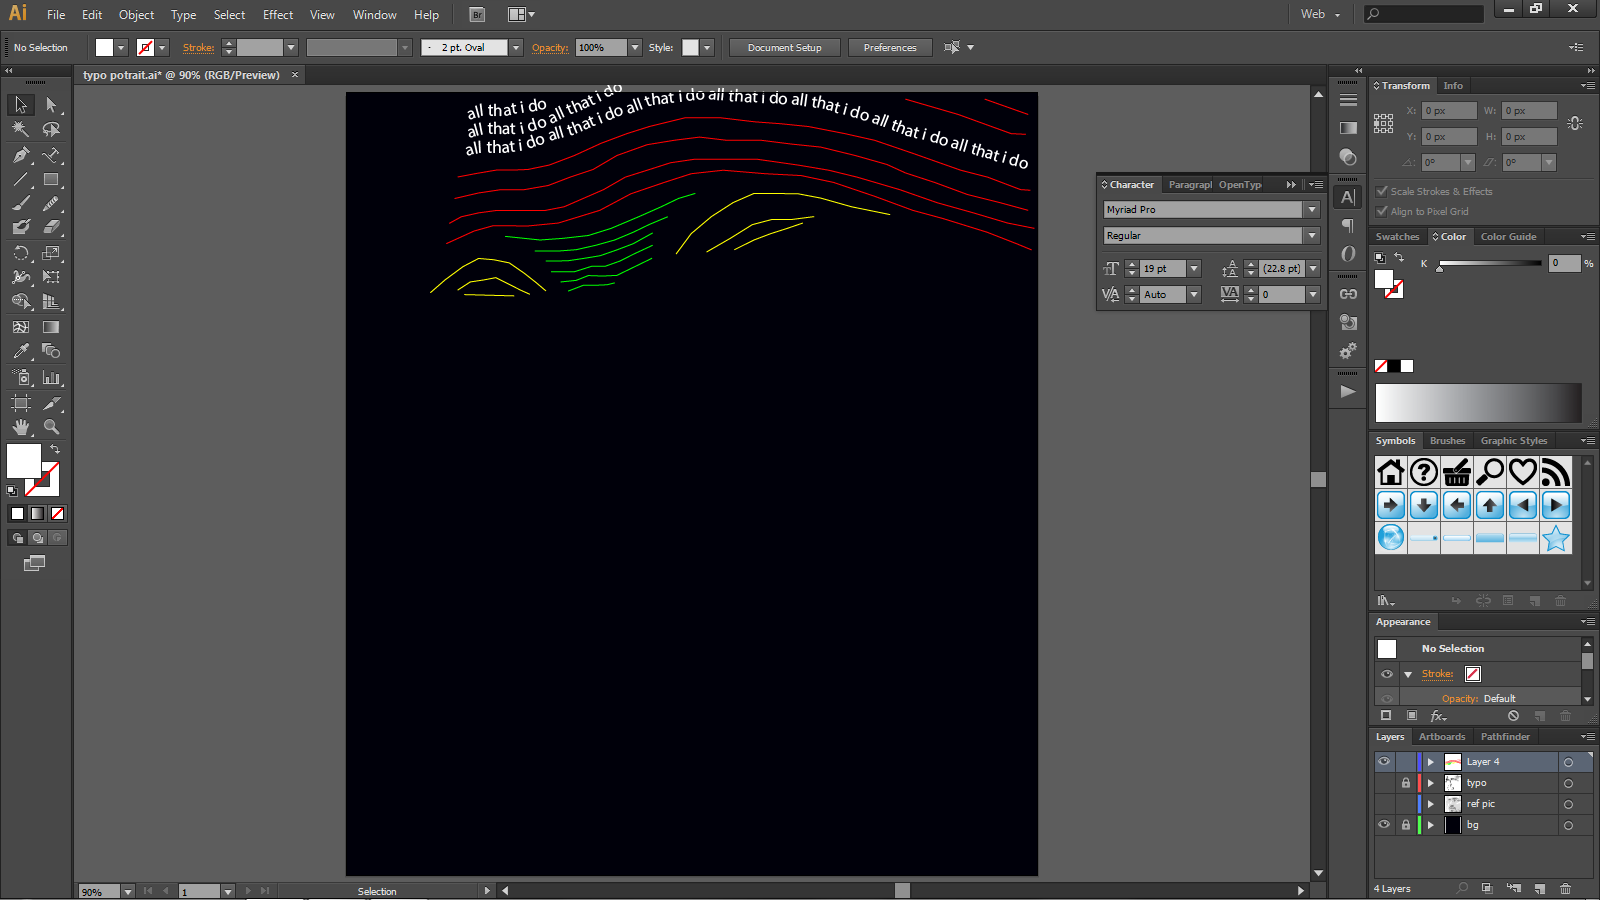
Task: Expand the zoom level dropdown at bottom left
Action: 128,891
